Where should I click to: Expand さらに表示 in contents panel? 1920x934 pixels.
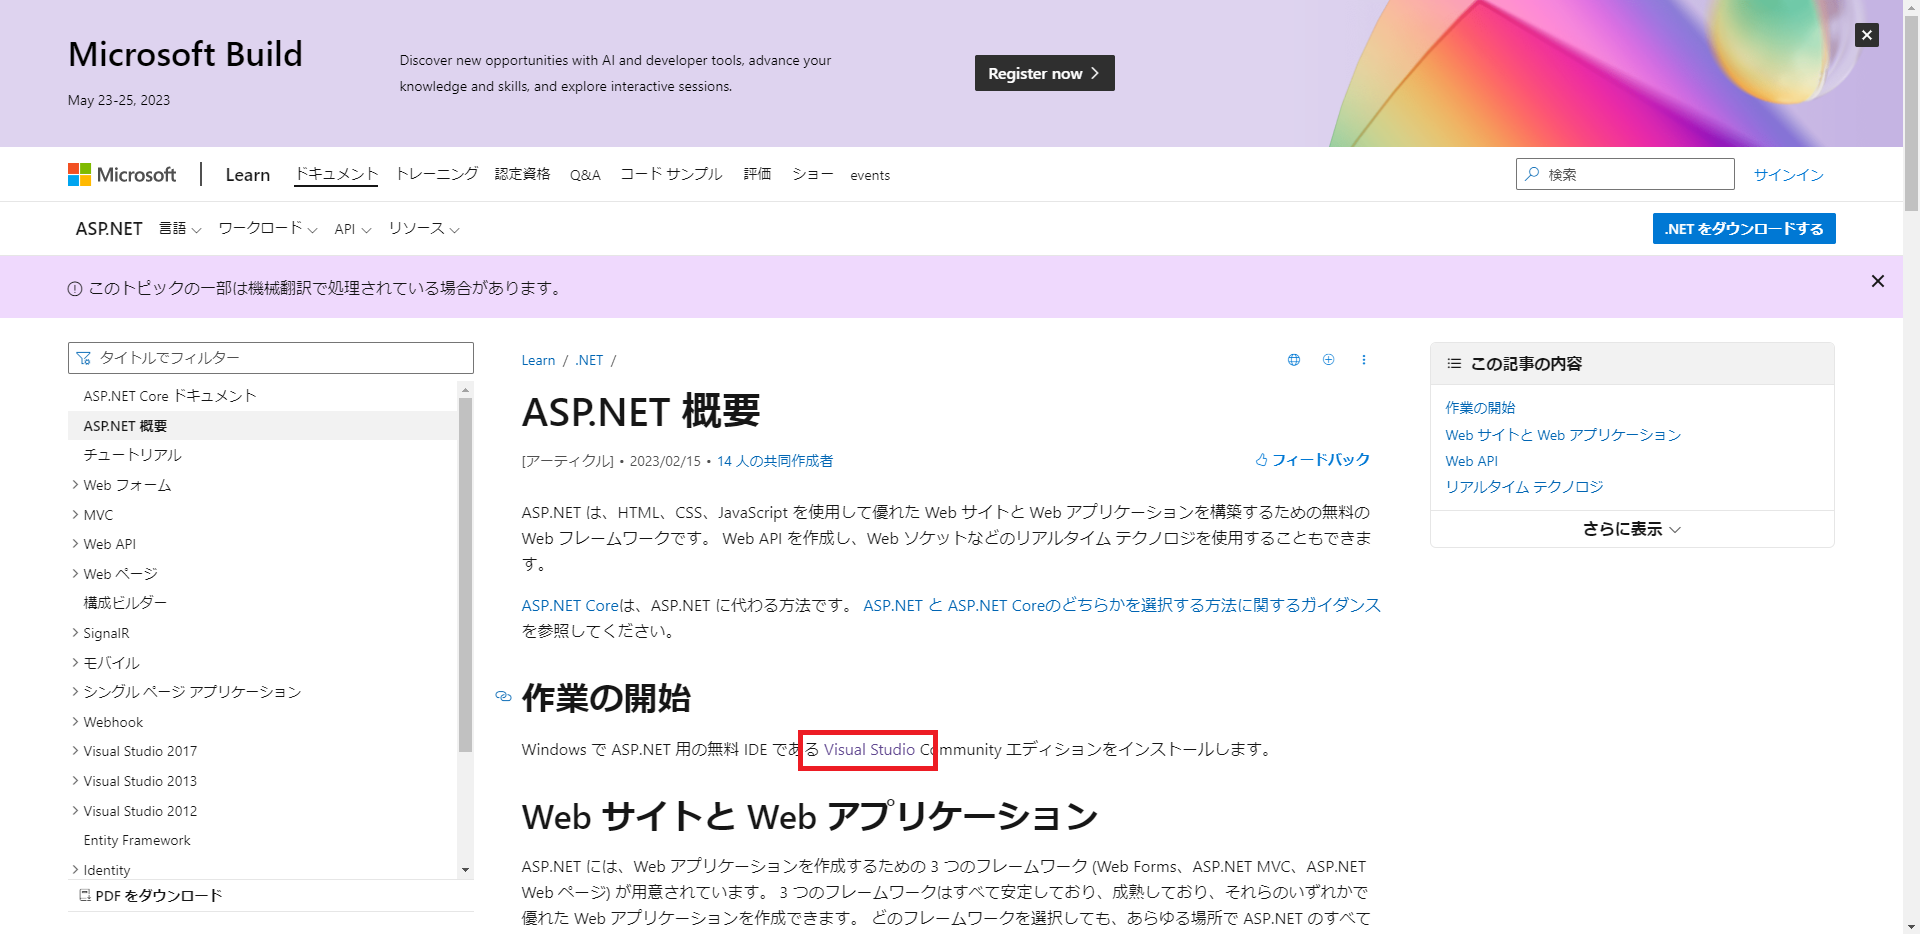1632,529
